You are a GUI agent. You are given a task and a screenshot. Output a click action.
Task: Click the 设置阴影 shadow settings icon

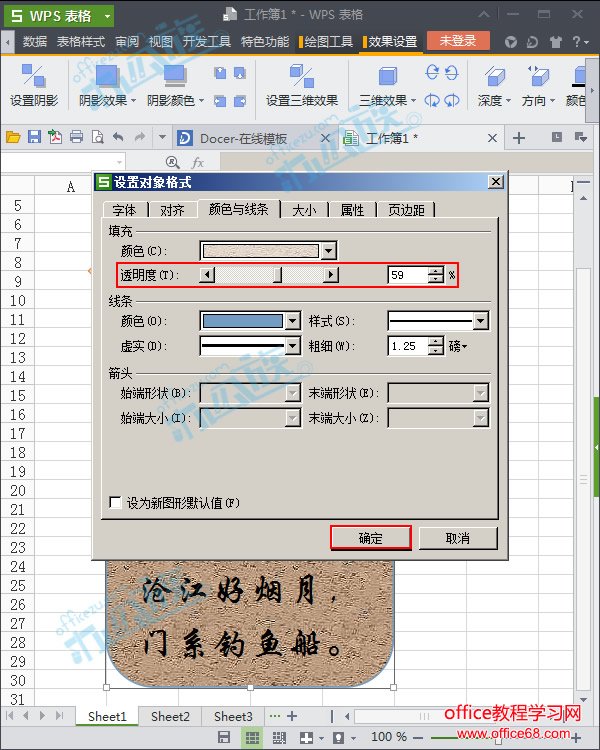point(33,76)
